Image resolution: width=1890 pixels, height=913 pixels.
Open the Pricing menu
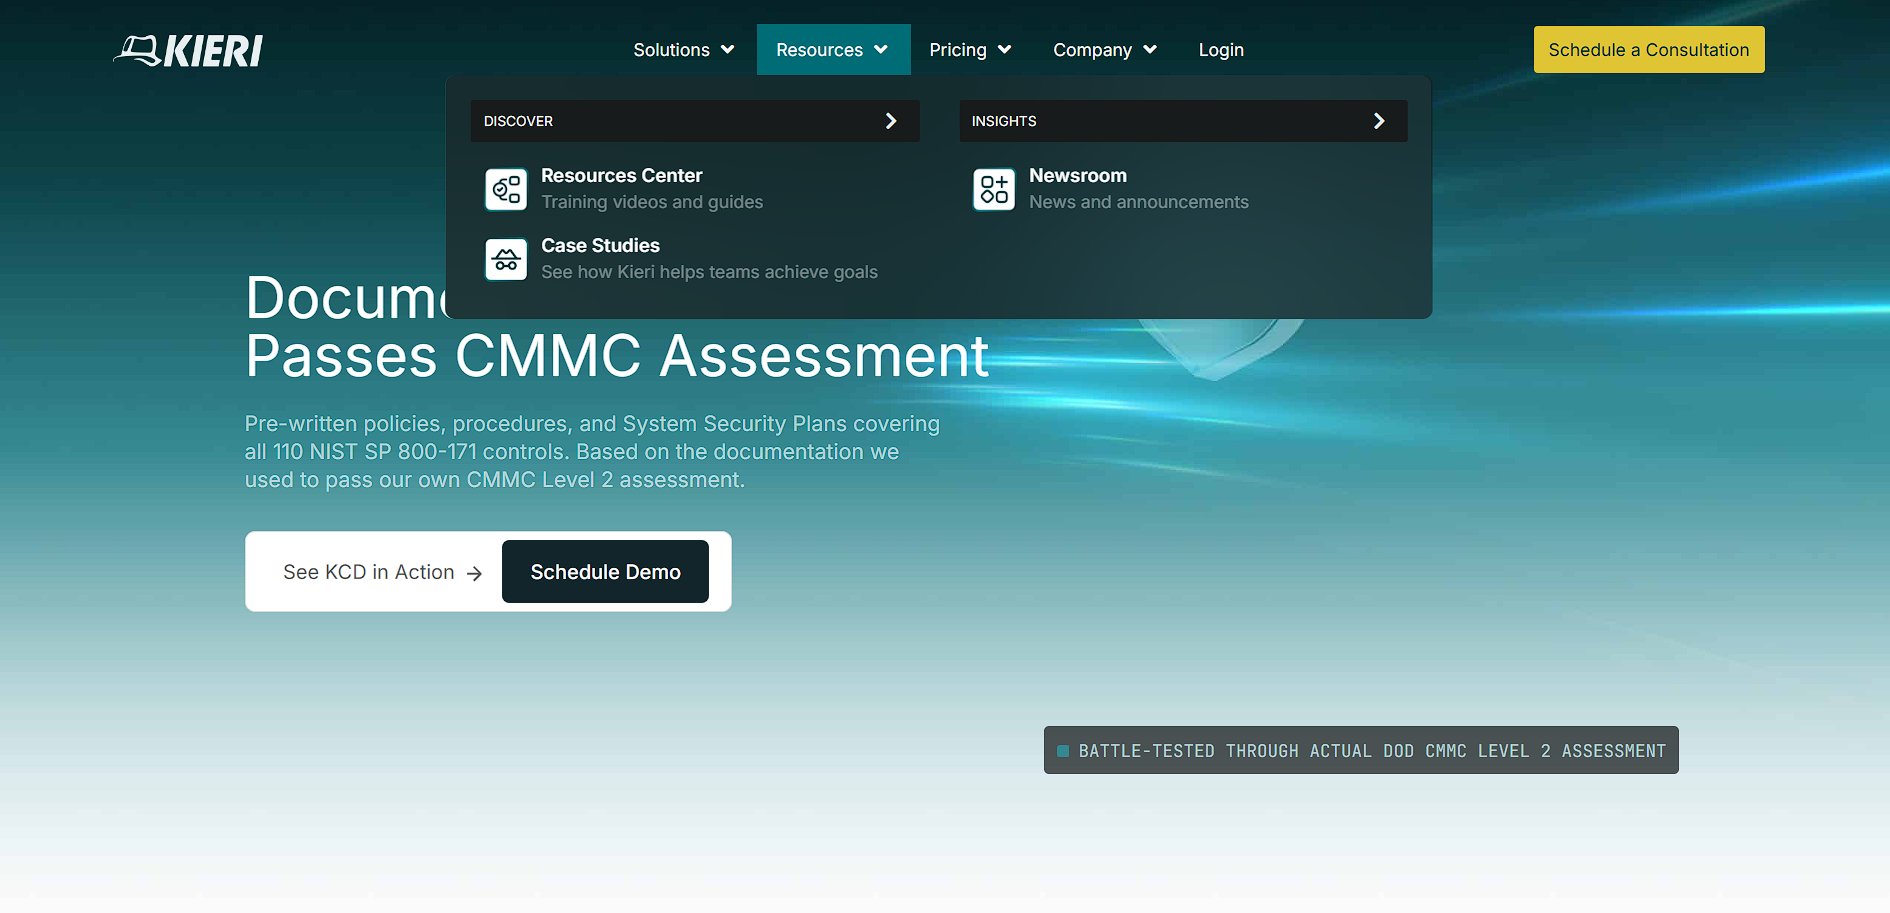click(x=970, y=50)
